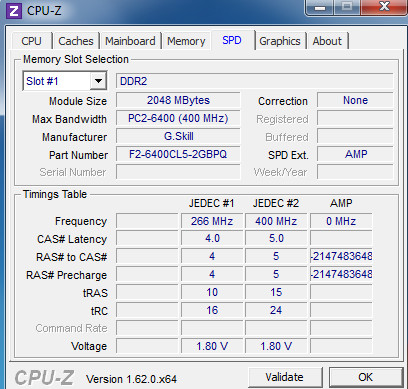Click the DDR2 memory type field
Image resolution: width=408 pixels, height=389 pixels.
tap(255, 81)
